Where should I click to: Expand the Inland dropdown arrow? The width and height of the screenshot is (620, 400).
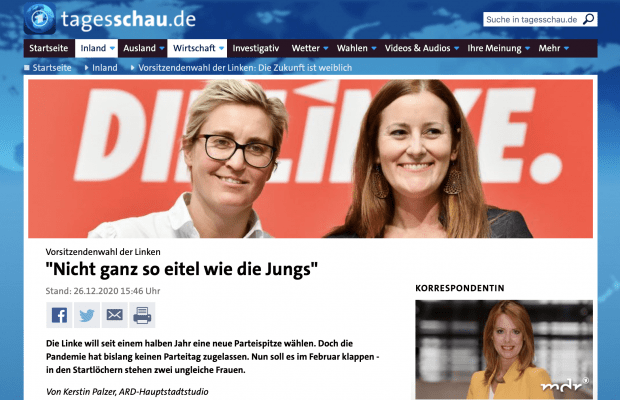point(112,48)
